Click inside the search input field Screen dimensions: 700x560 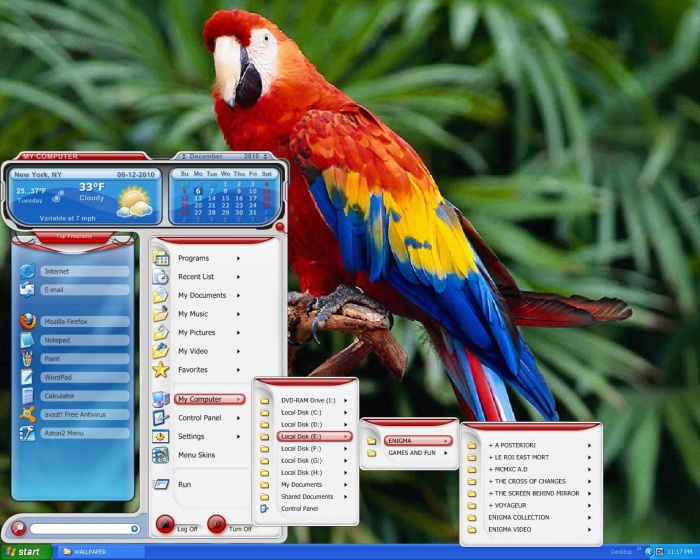(x=80, y=529)
